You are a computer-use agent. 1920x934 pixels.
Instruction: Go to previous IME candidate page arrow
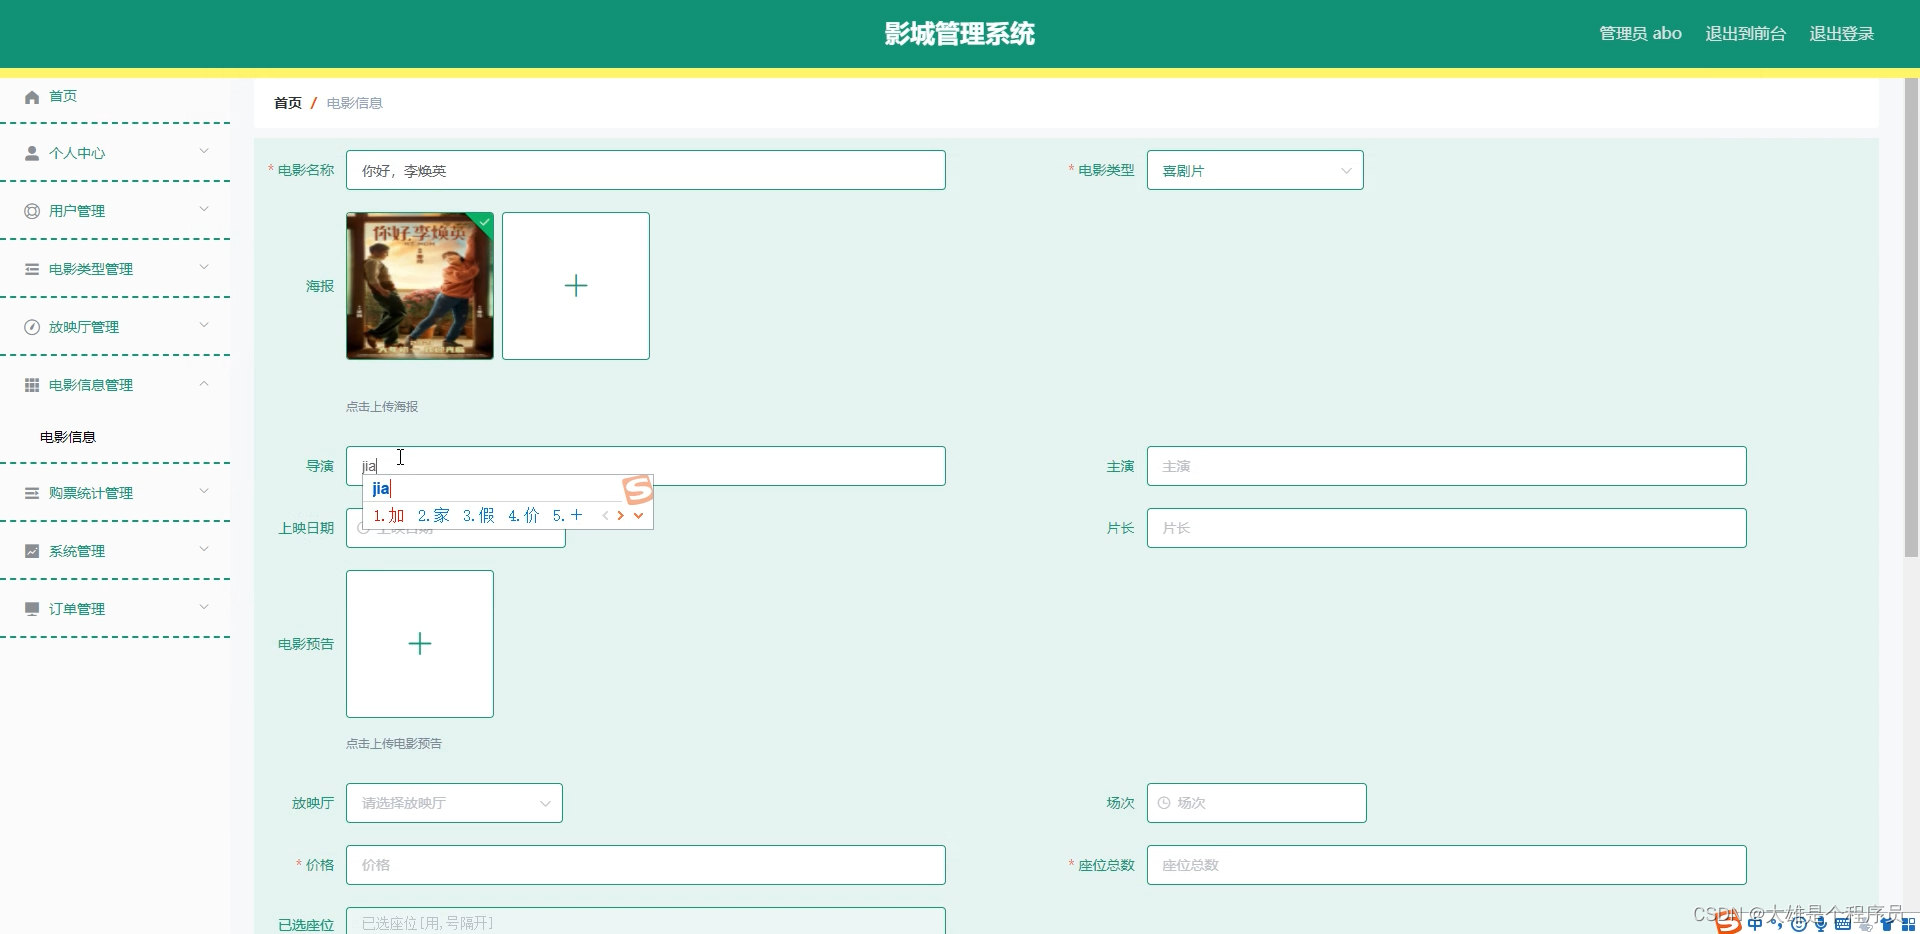click(x=605, y=516)
